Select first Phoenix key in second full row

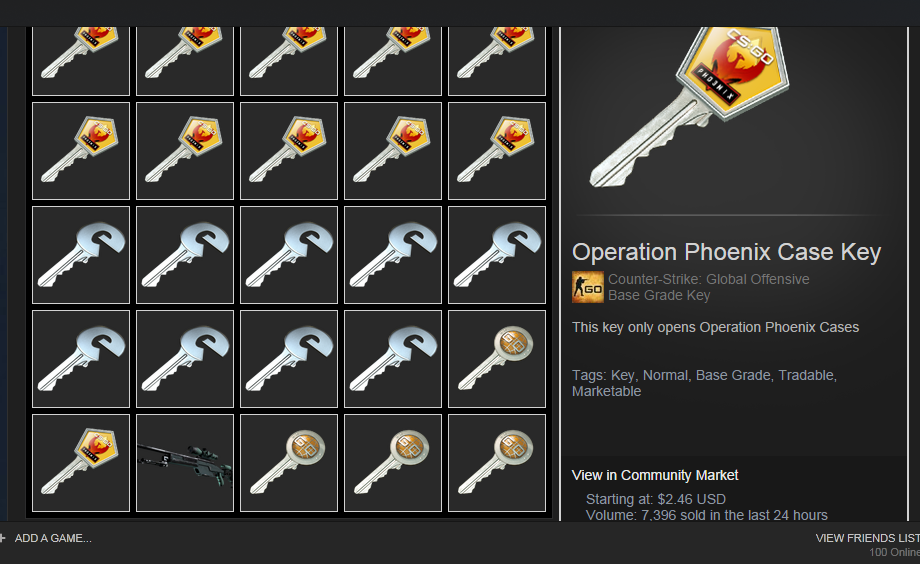(81, 151)
